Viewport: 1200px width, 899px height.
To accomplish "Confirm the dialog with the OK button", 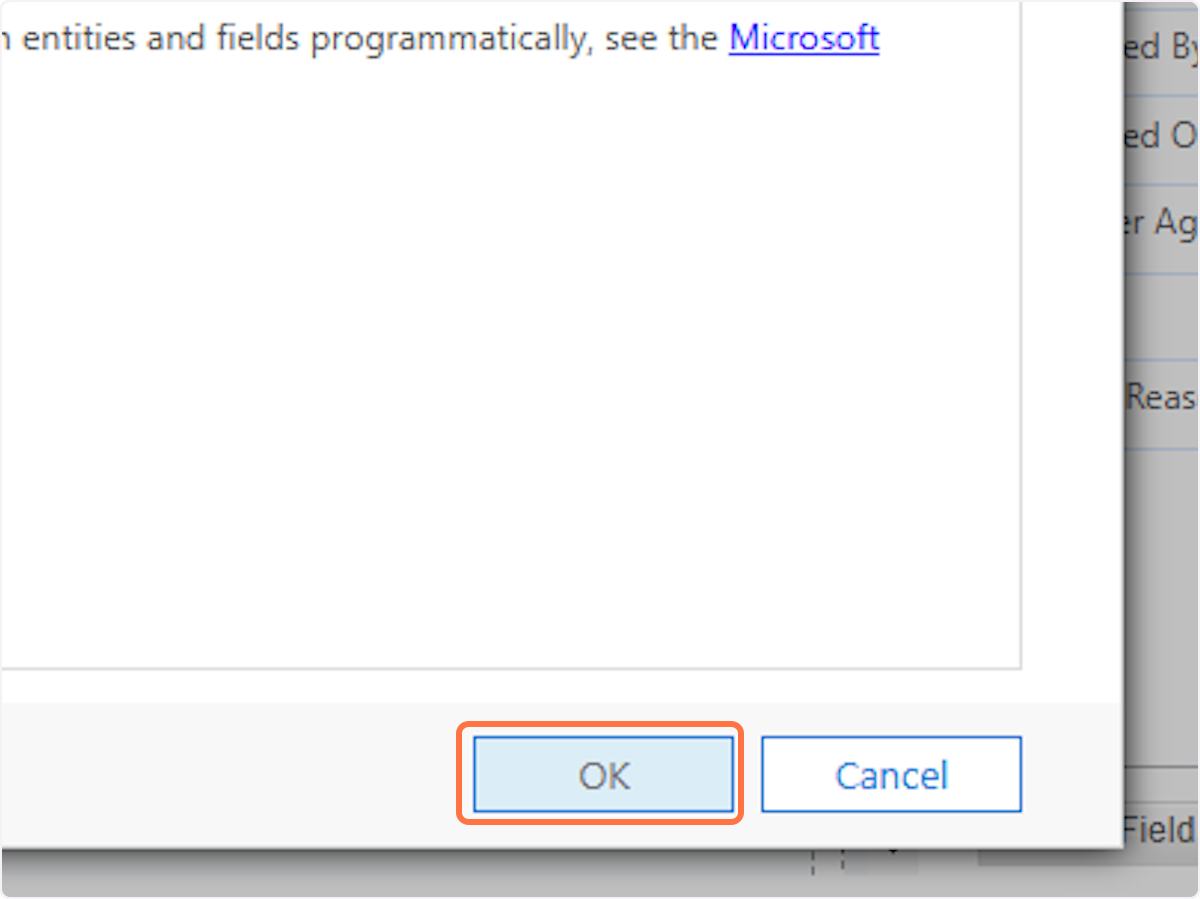I will pos(603,775).
